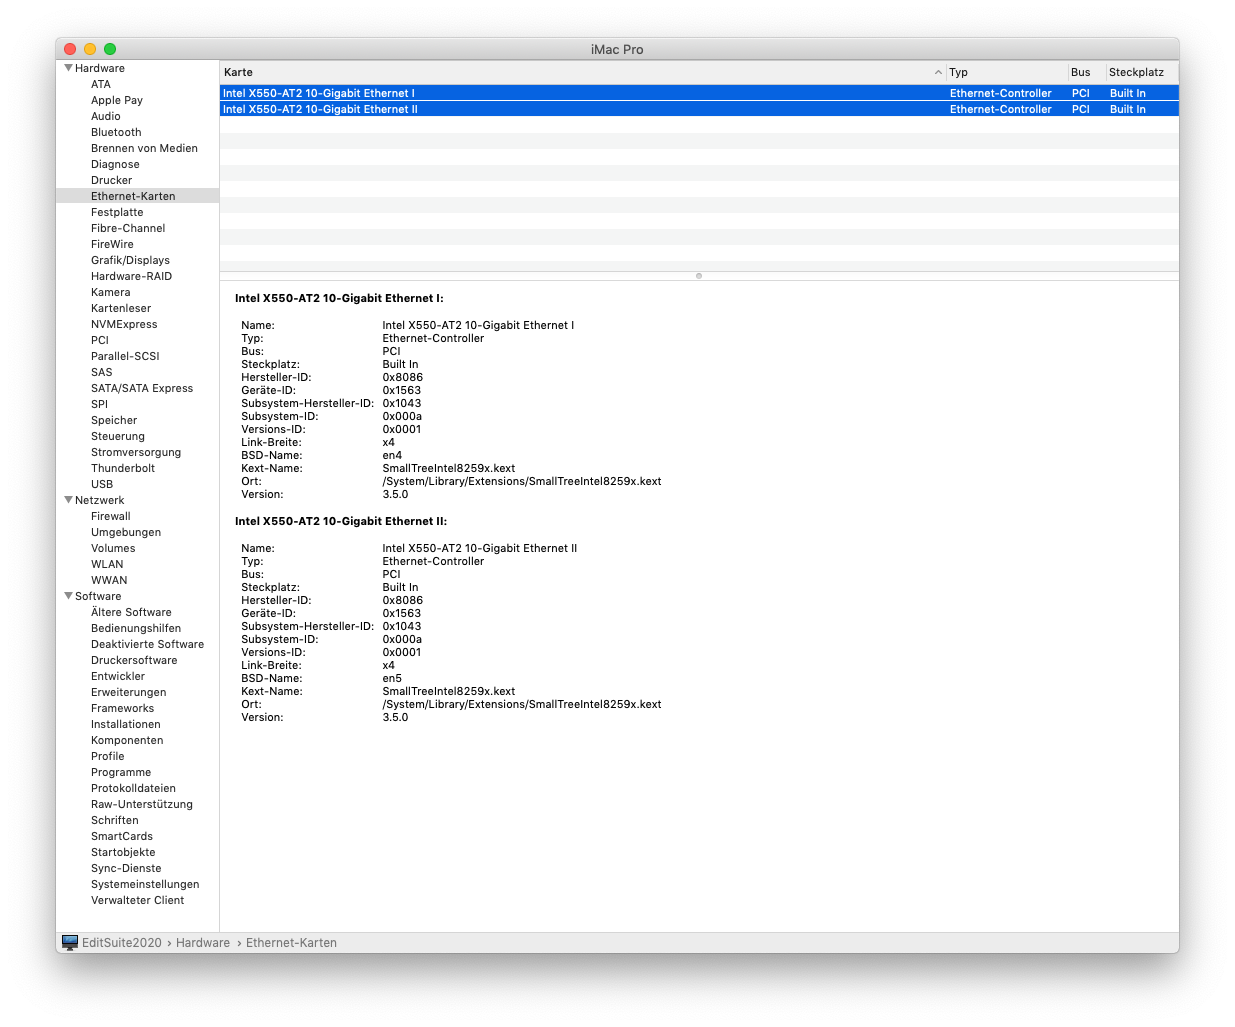Open ATA in the sidebar
1235x1027 pixels.
[101, 84]
